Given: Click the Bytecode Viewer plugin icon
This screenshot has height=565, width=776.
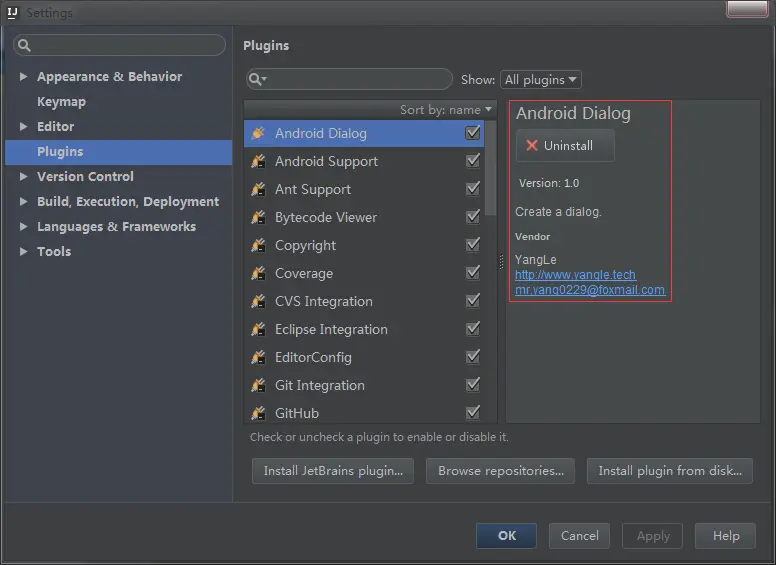Looking at the screenshot, I should click(258, 217).
